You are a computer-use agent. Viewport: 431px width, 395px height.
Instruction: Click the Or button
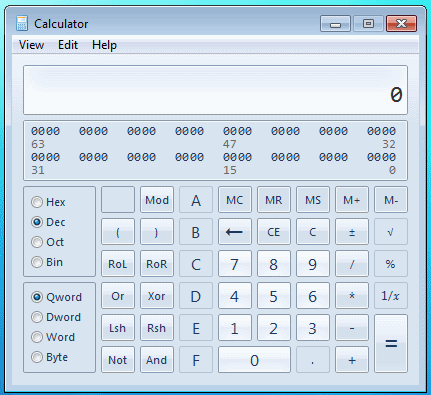118,296
